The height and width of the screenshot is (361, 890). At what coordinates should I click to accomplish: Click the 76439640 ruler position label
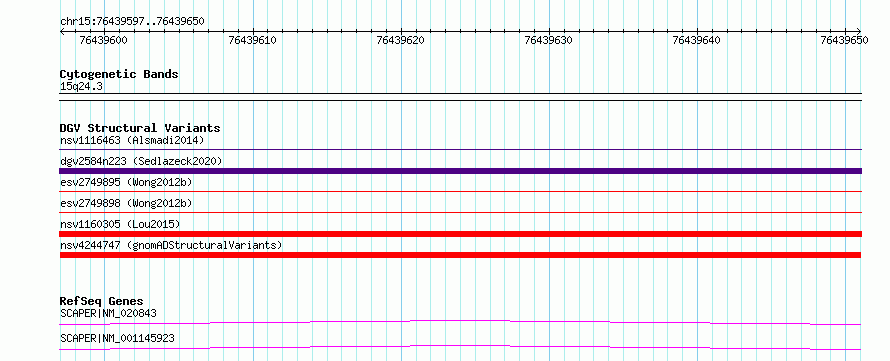click(696, 40)
